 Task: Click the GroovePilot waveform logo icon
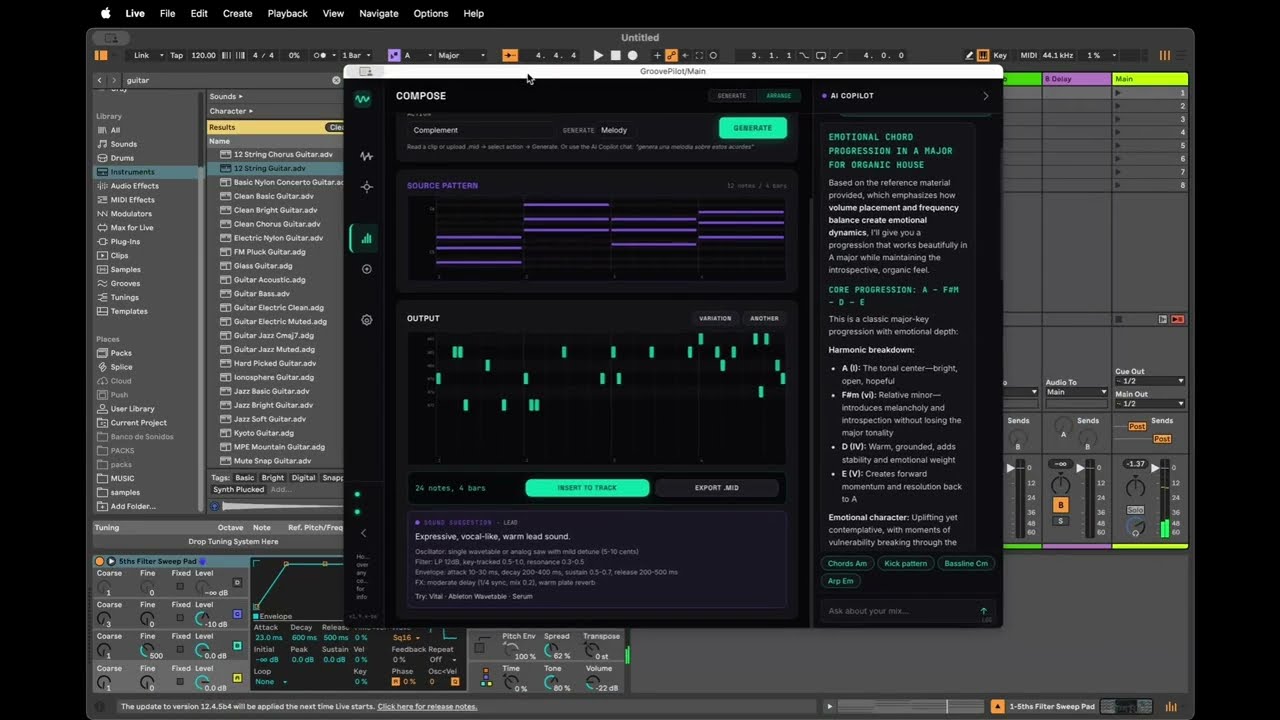coord(362,99)
